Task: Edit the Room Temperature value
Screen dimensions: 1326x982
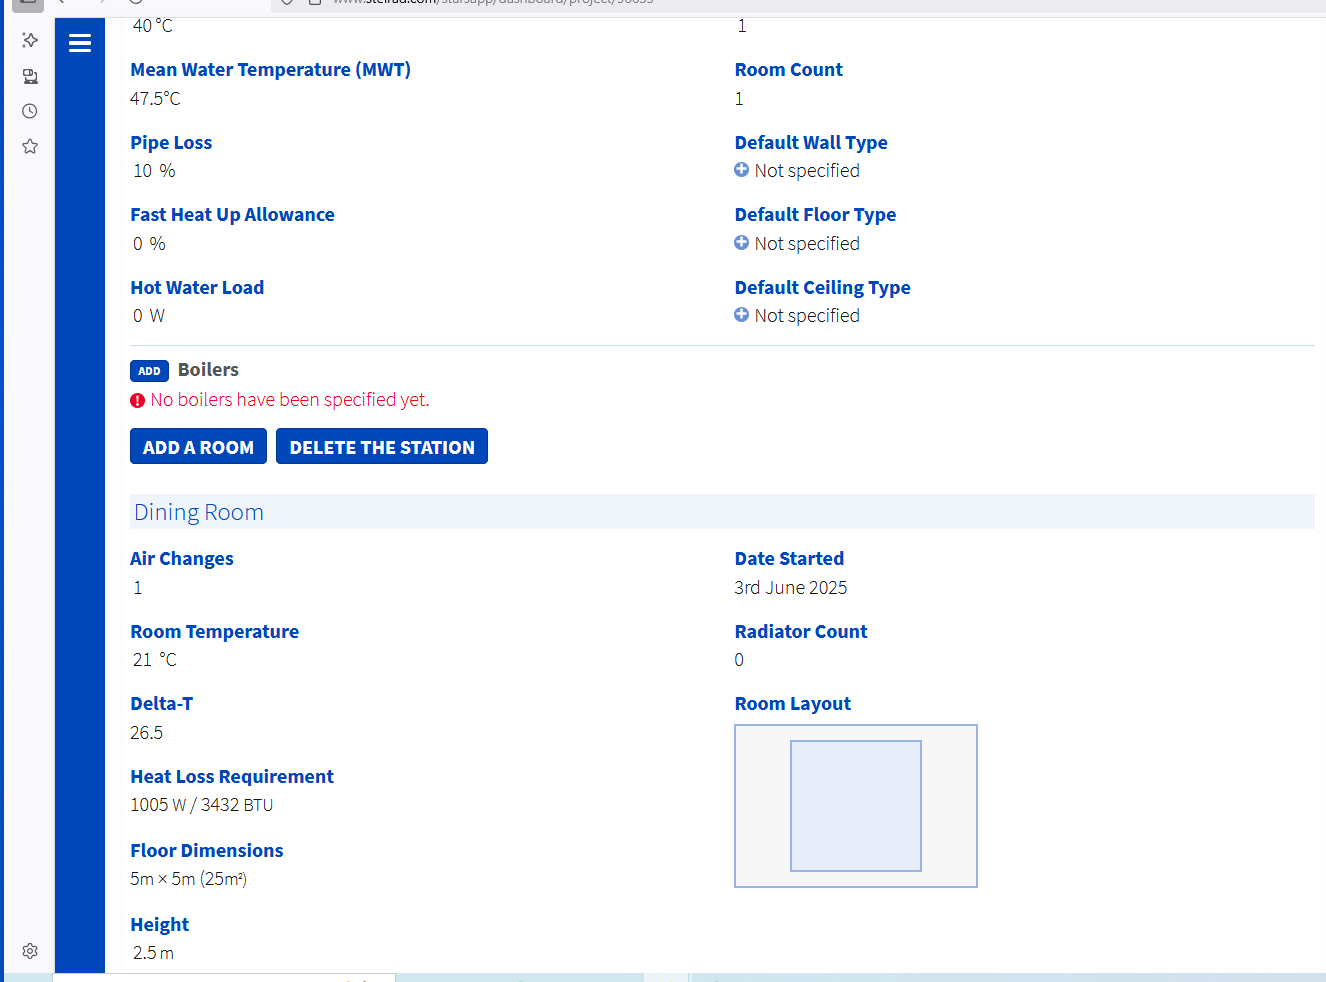Action: [154, 660]
